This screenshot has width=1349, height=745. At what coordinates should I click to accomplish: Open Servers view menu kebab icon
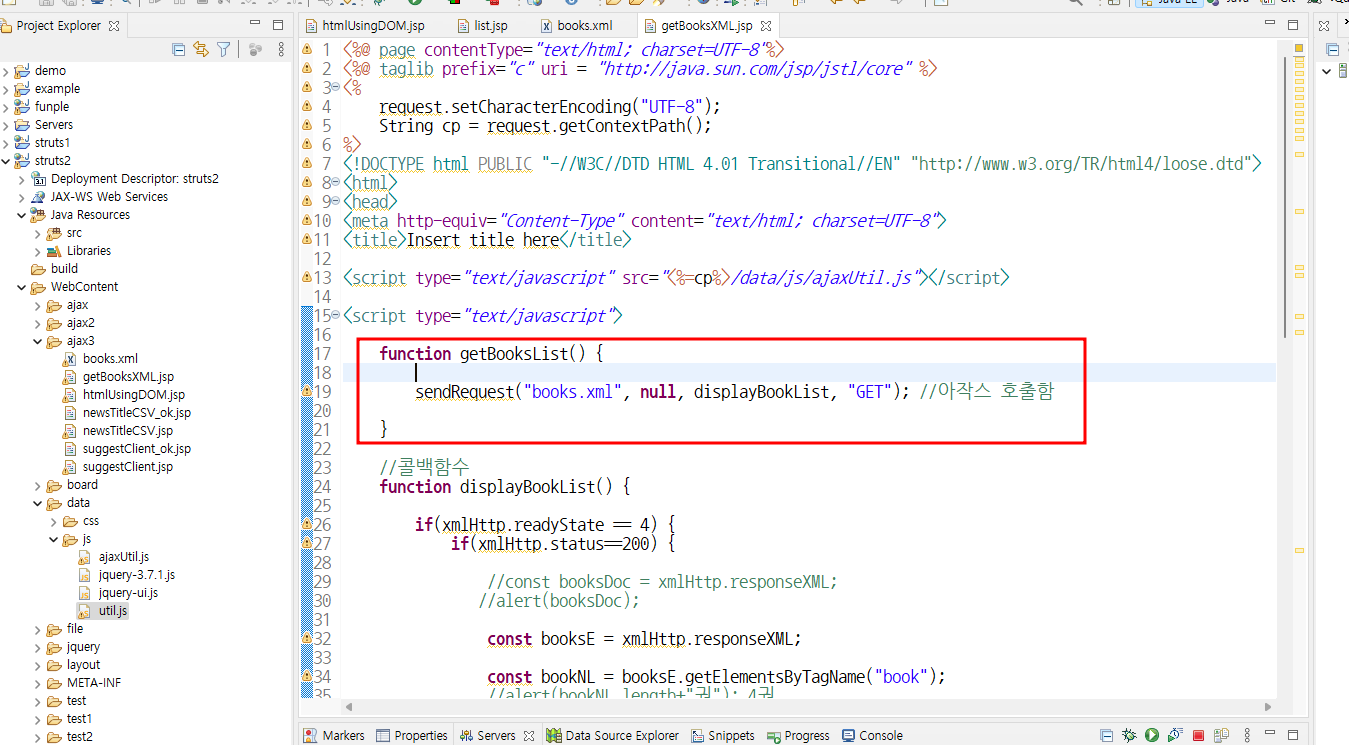tap(1249, 735)
